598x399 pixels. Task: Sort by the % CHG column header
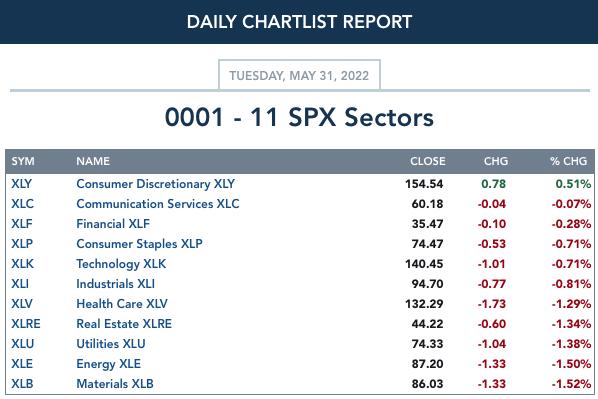pos(568,161)
